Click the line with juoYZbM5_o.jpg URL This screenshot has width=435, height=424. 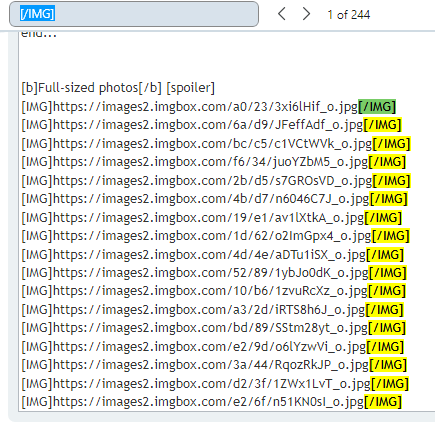(x=213, y=162)
